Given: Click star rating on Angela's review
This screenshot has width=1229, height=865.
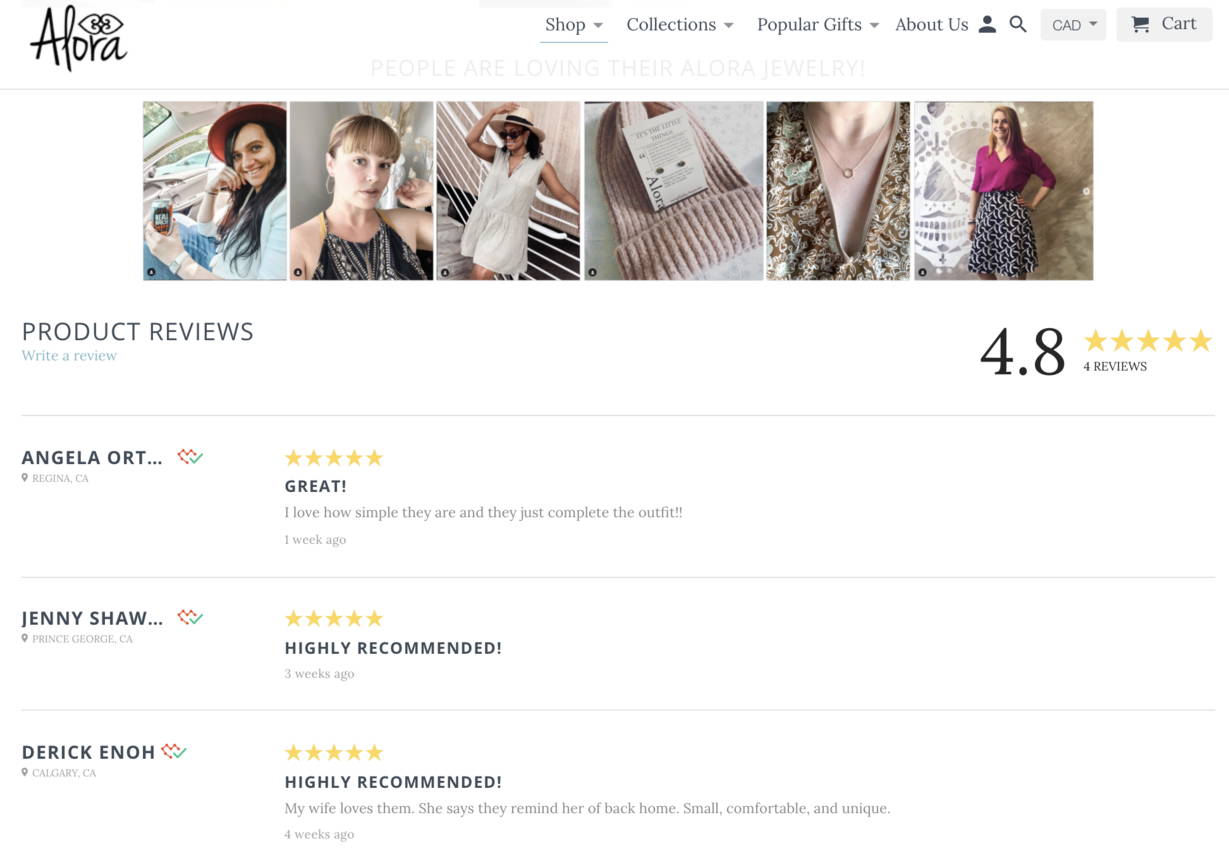Looking at the screenshot, I should point(334,458).
